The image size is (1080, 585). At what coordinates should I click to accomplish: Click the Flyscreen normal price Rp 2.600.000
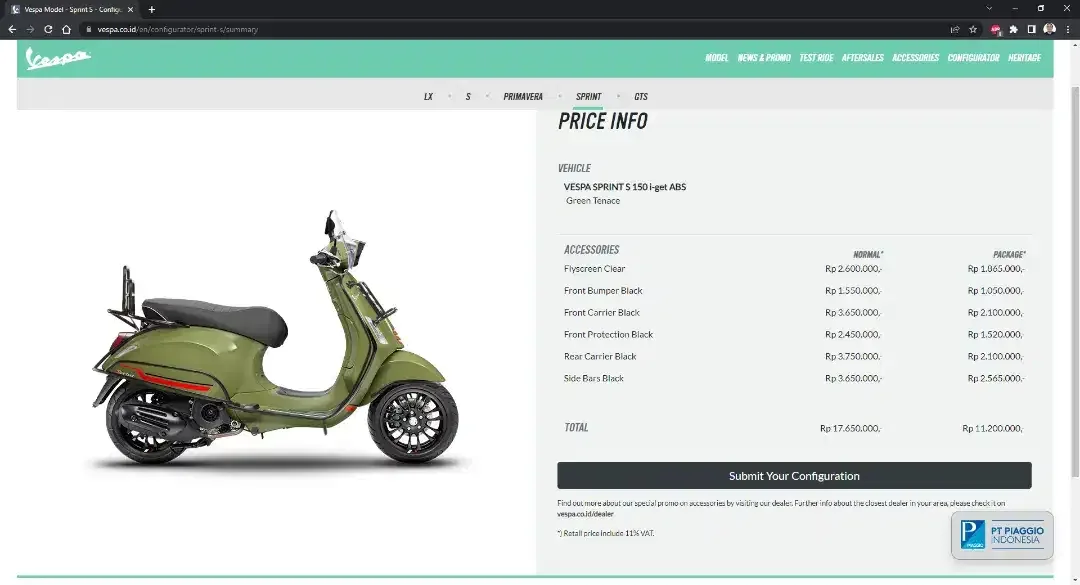click(x=853, y=269)
